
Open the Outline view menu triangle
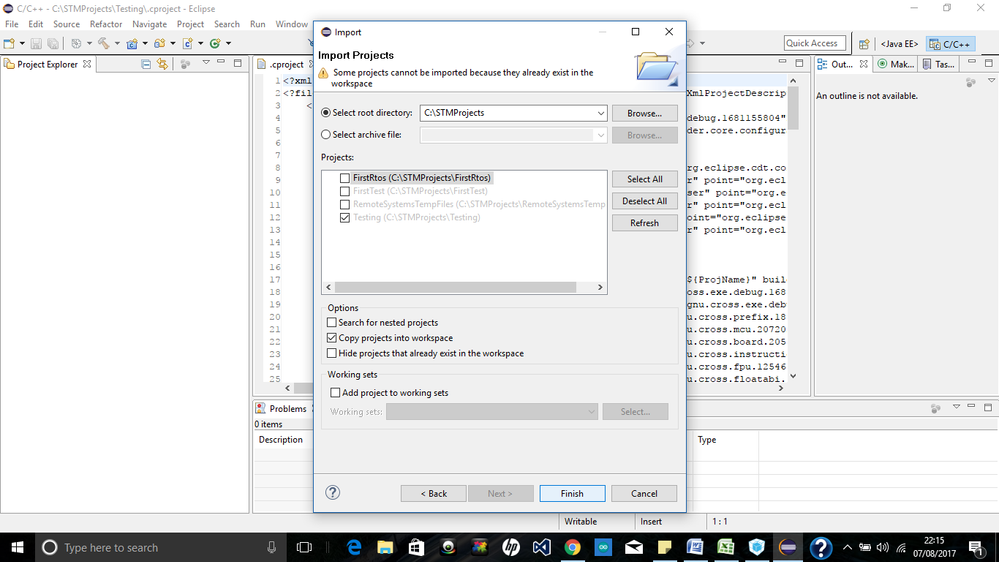click(991, 81)
